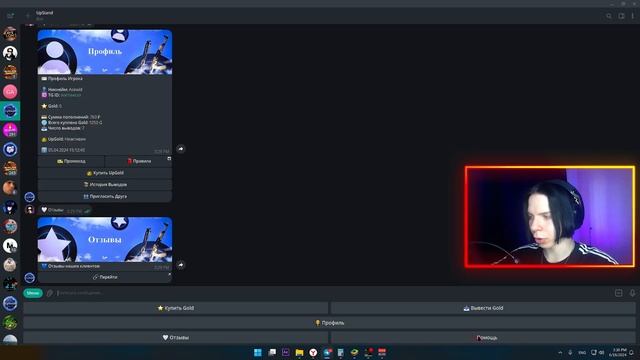
Task: Focus the message input field
Action: [x=333, y=293]
